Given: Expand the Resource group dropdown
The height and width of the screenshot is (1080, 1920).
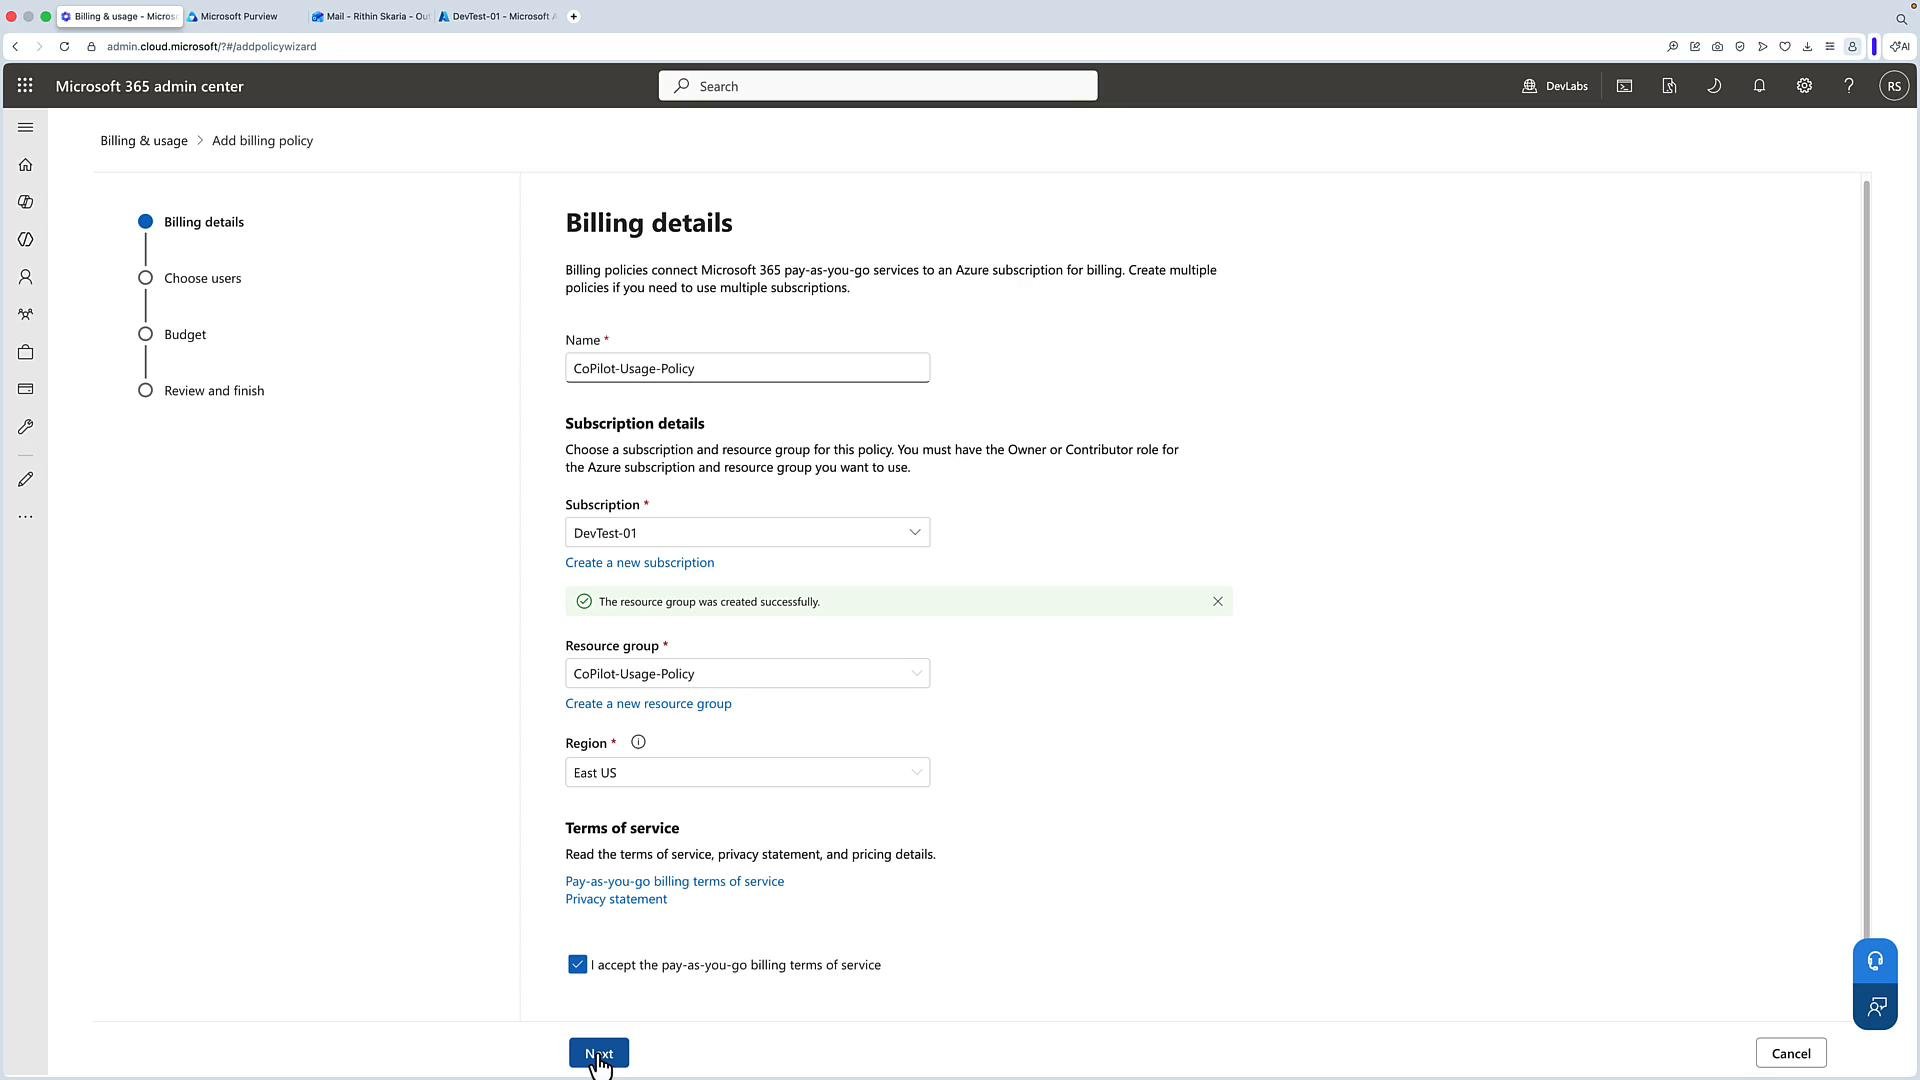Looking at the screenshot, I should 747,674.
